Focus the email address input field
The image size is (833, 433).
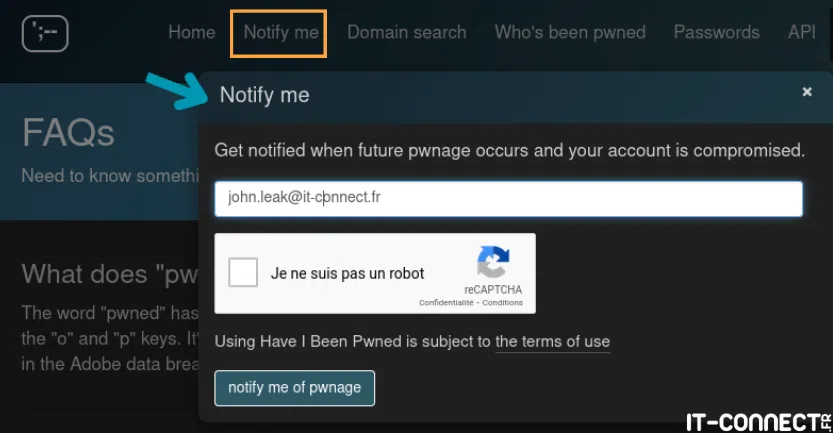coord(508,198)
